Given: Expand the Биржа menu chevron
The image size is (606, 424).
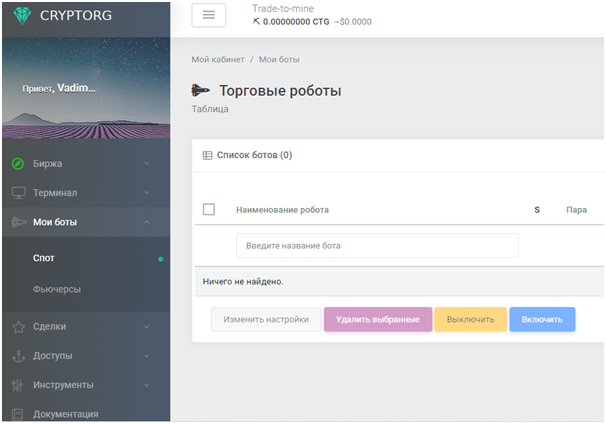Looking at the screenshot, I should (x=146, y=163).
